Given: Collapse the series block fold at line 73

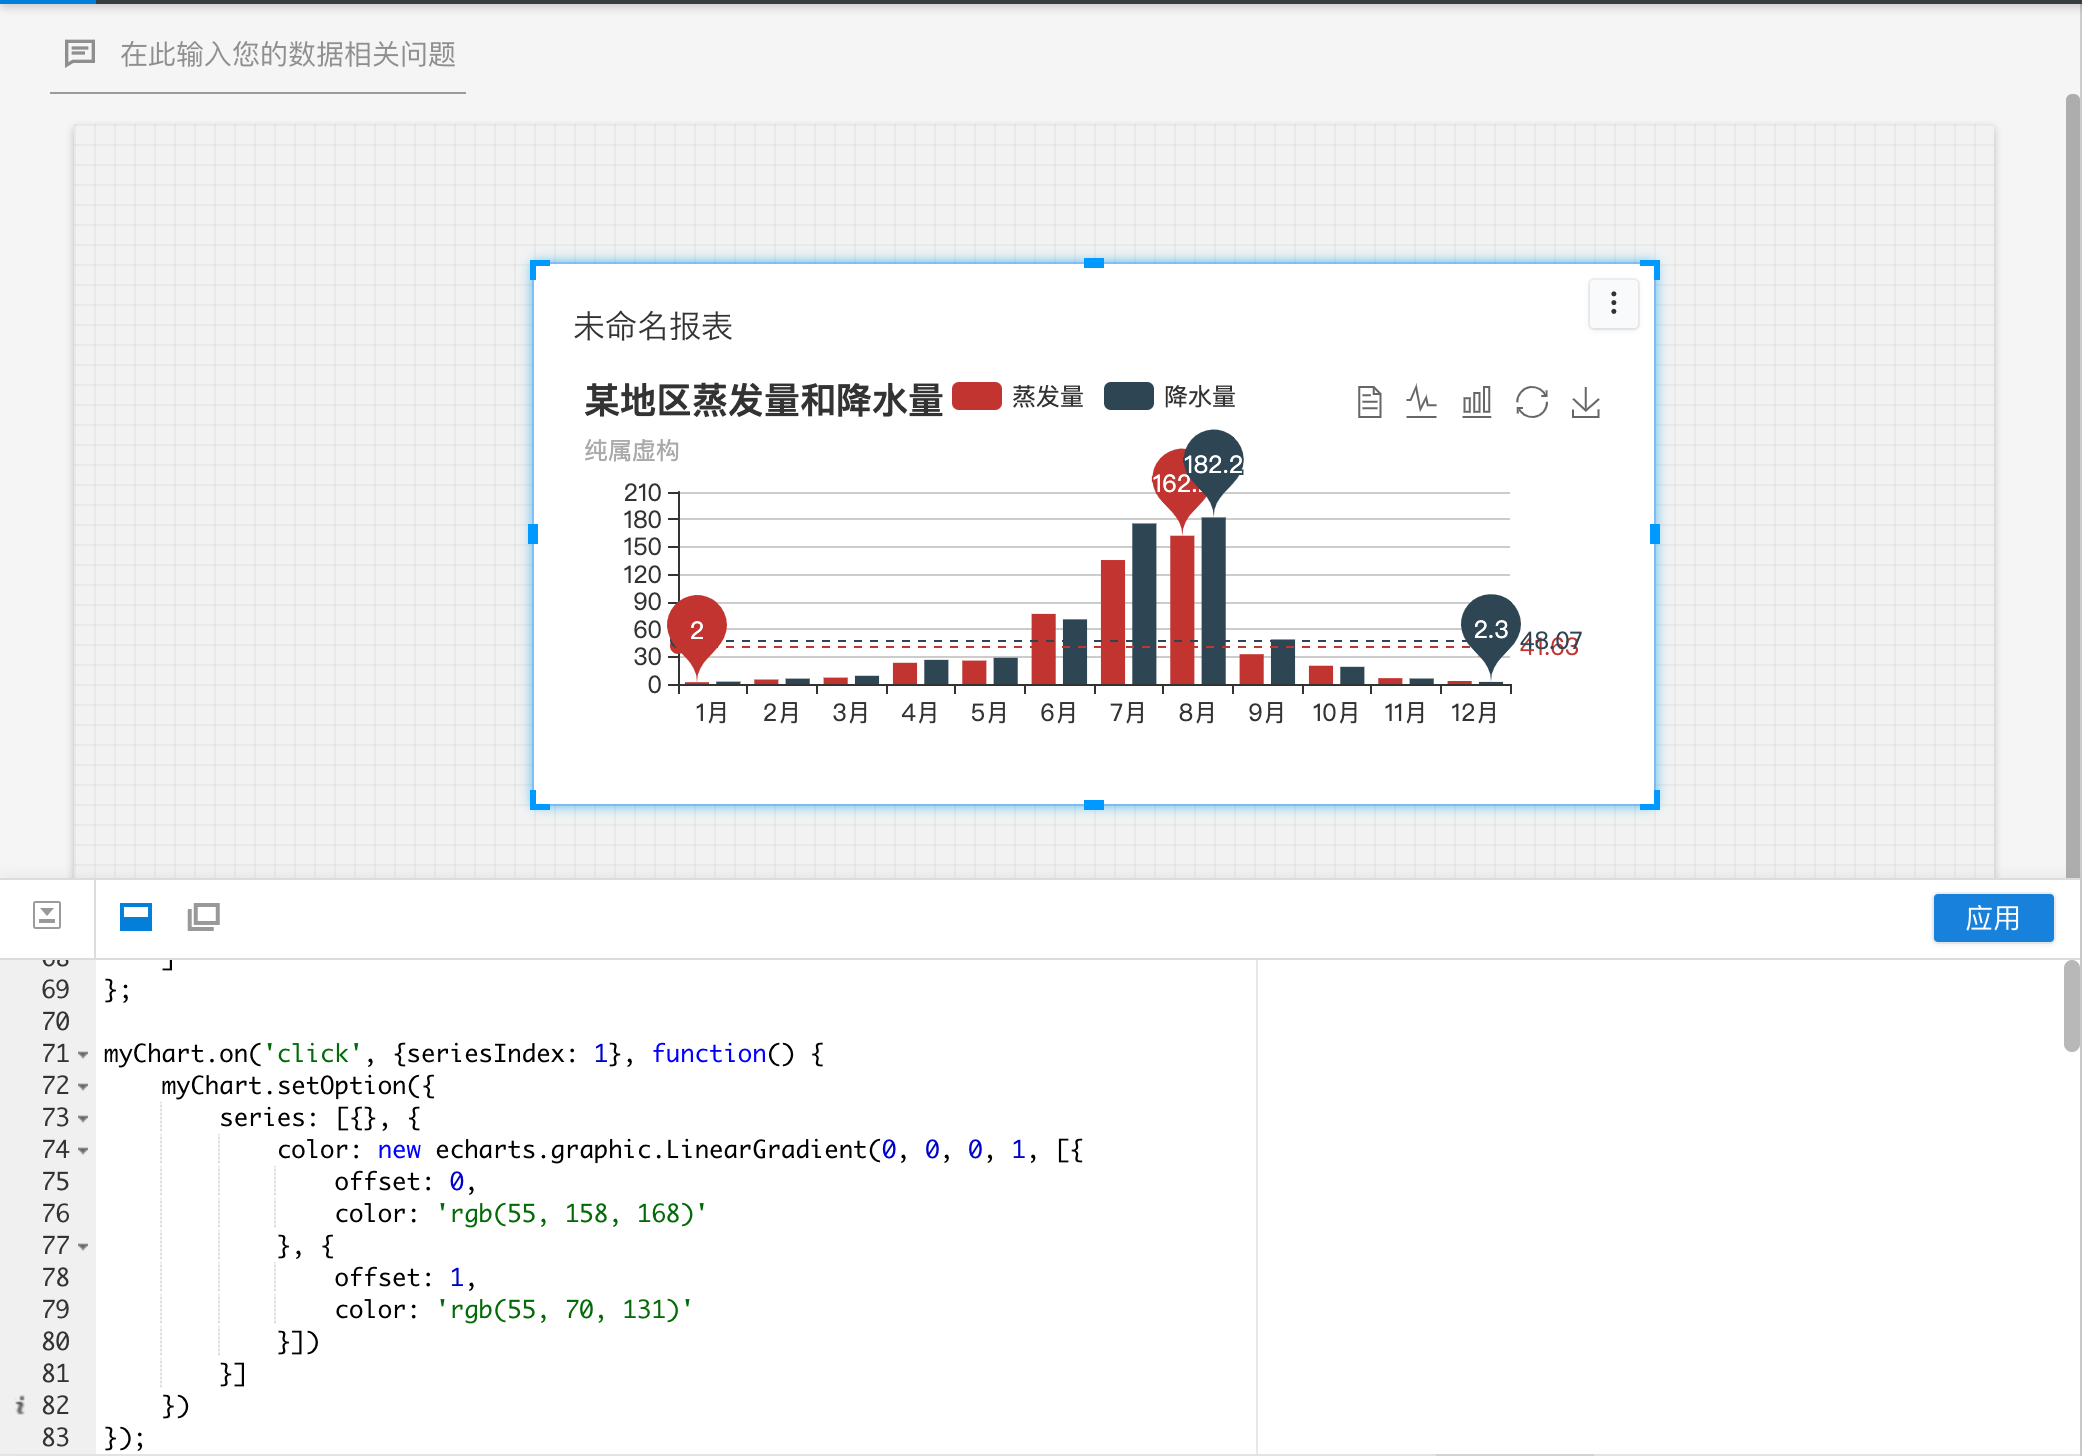Looking at the screenshot, I should [x=81, y=1119].
